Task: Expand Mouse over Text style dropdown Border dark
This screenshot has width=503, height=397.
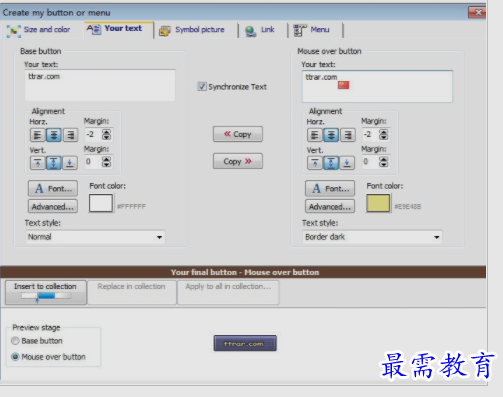Action: coord(372,237)
